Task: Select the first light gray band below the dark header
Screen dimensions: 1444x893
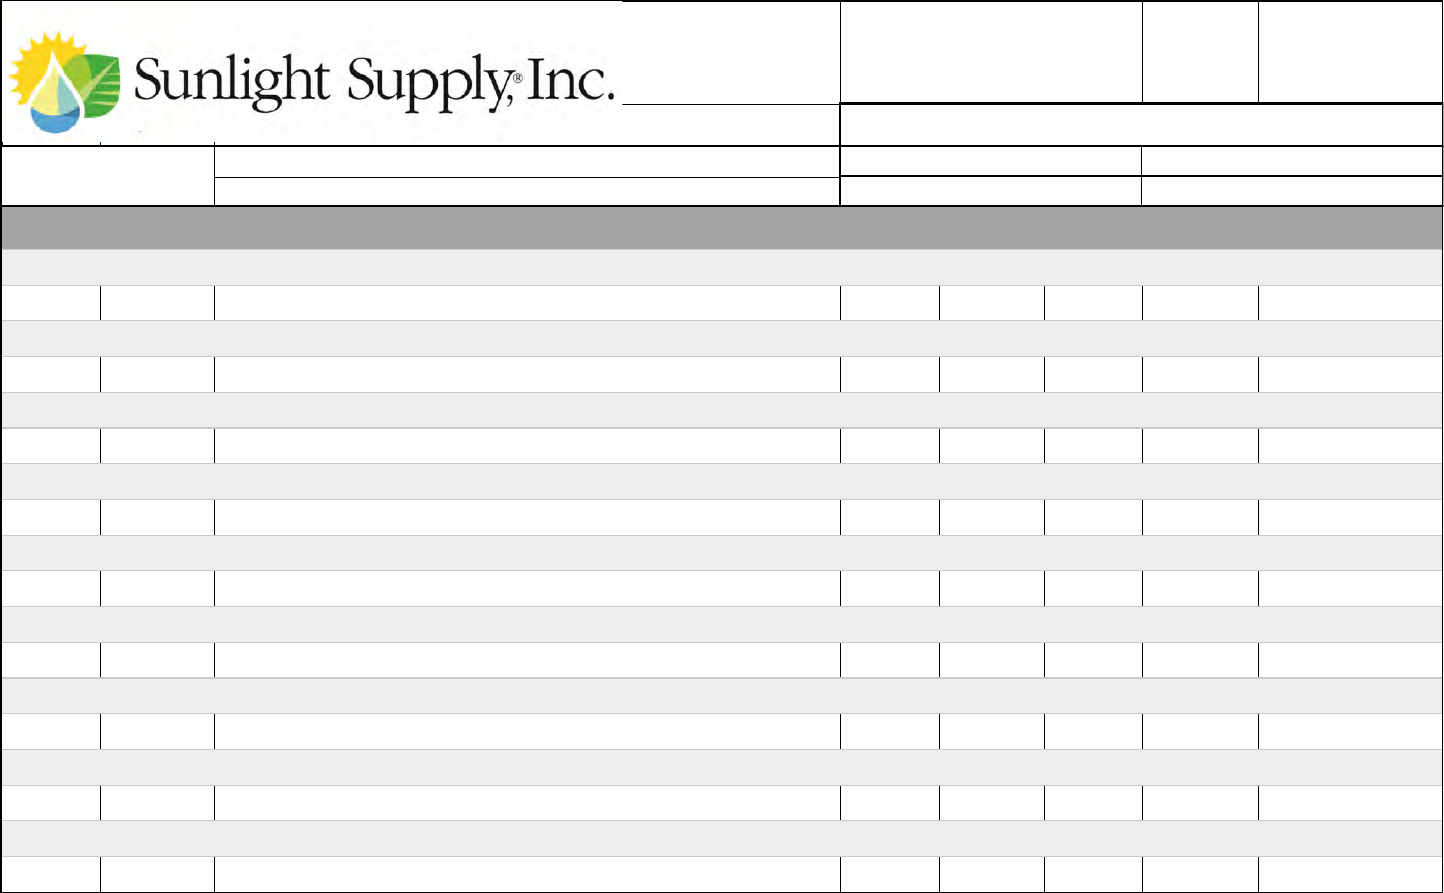Action: pyautogui.click(x=722, y=268)
